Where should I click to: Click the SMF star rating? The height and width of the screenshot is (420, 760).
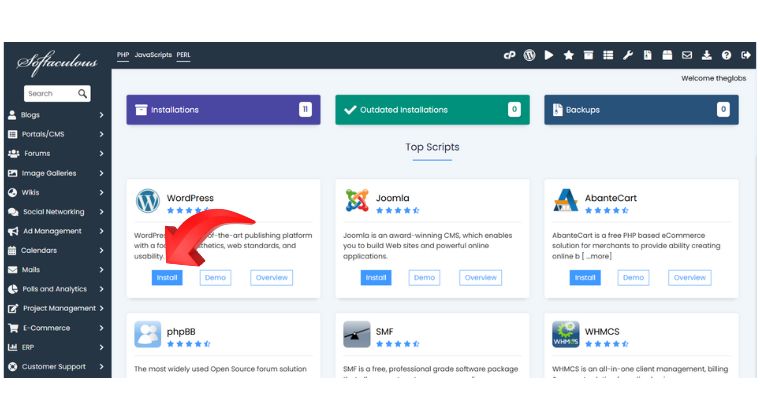tap(397, 344)
